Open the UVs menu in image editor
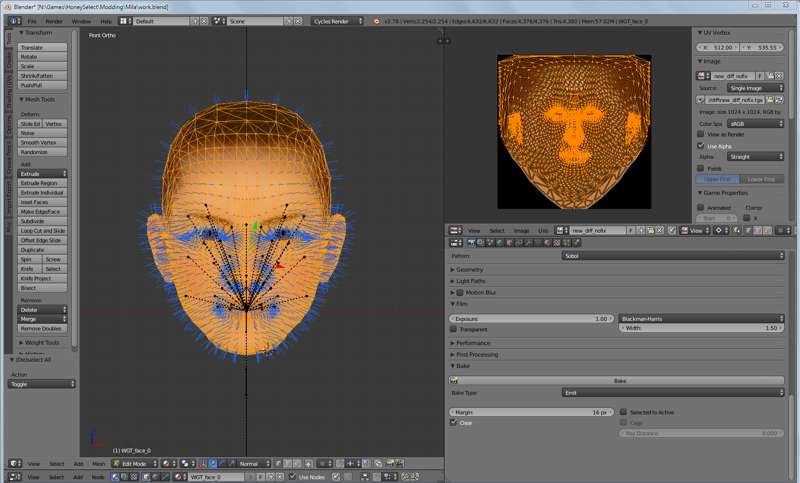The image size is (800, 483). click(542, 231)
